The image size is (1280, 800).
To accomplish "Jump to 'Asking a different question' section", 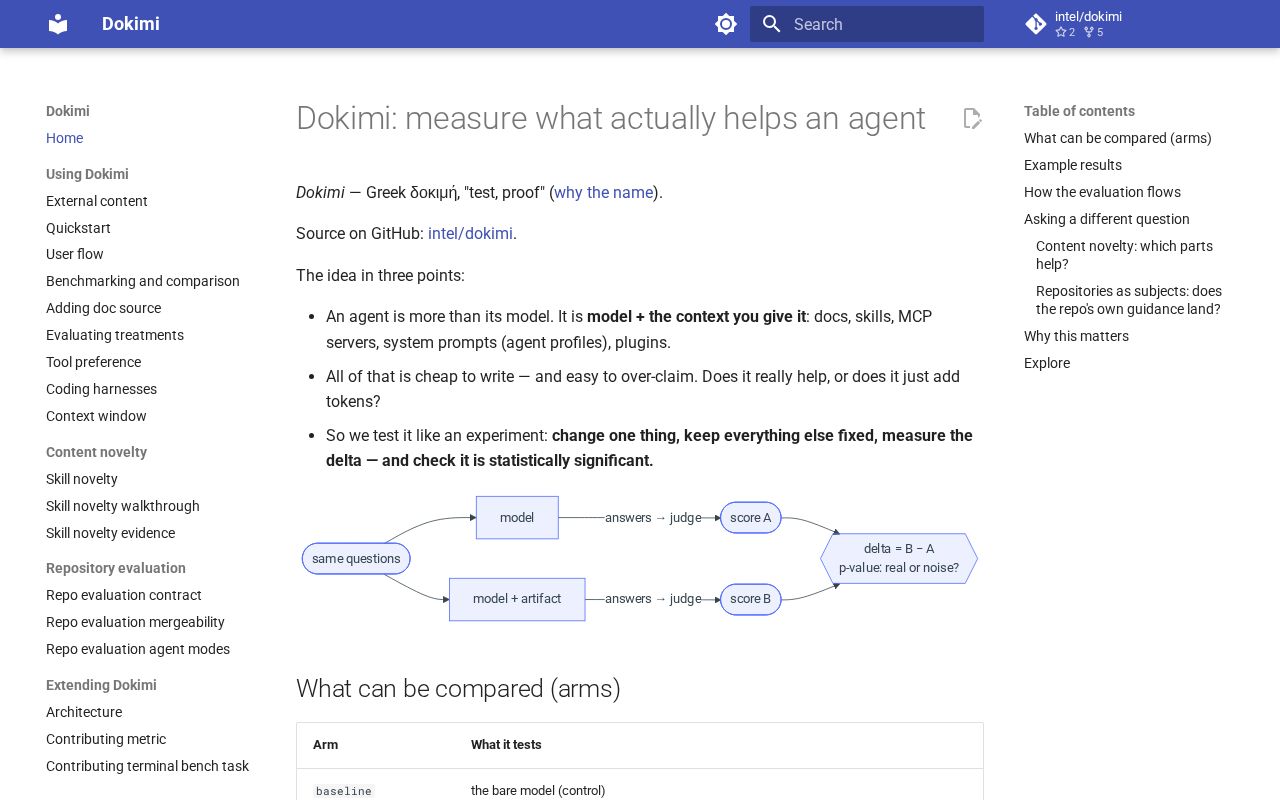I will (x=1107, y=219).
